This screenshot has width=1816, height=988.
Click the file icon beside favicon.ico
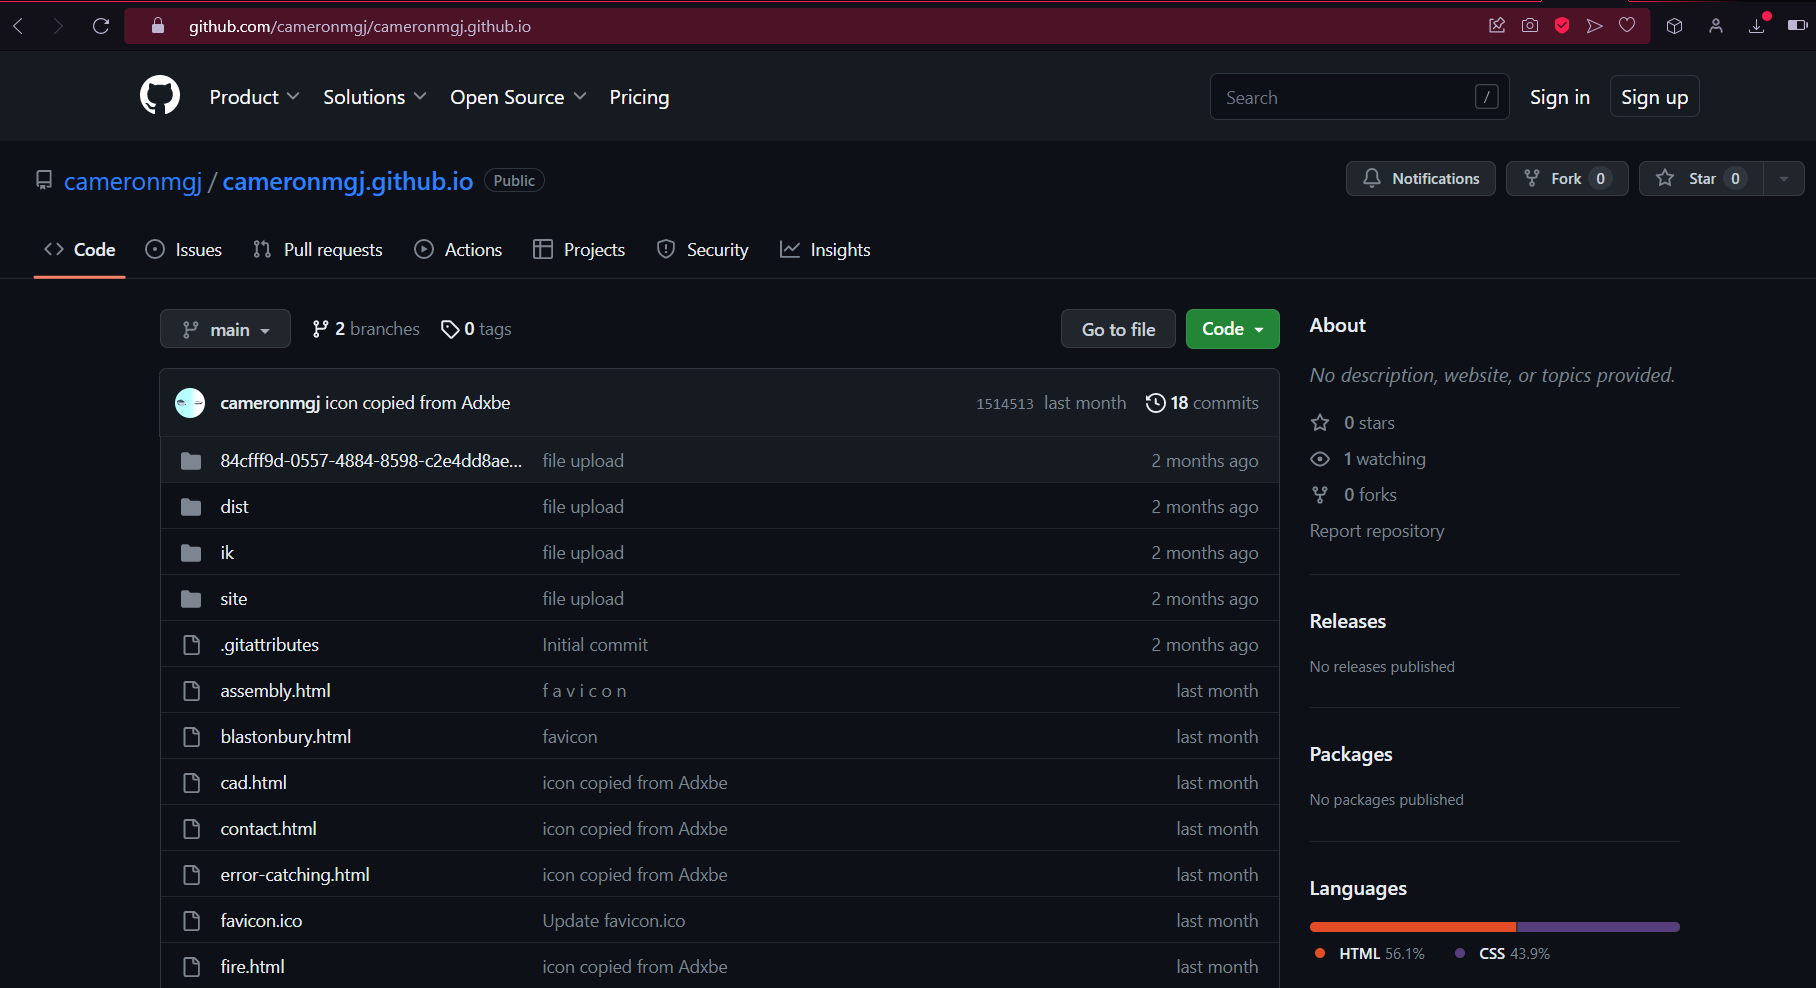191,921
